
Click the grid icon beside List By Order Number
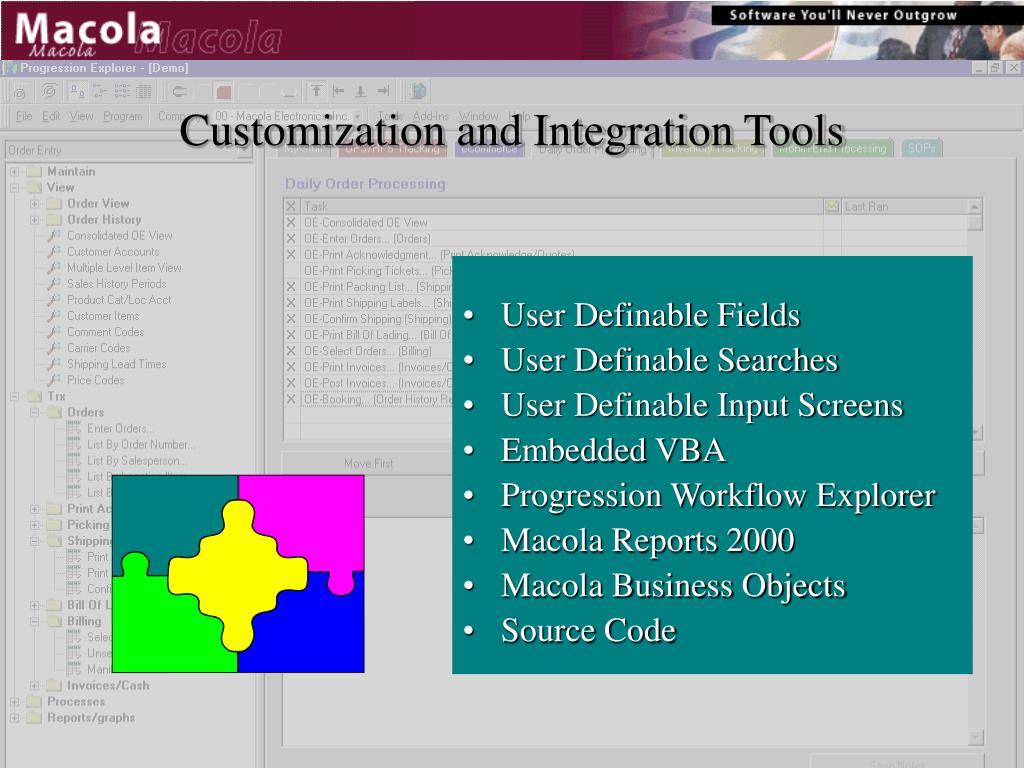click(x=74, y=444)
